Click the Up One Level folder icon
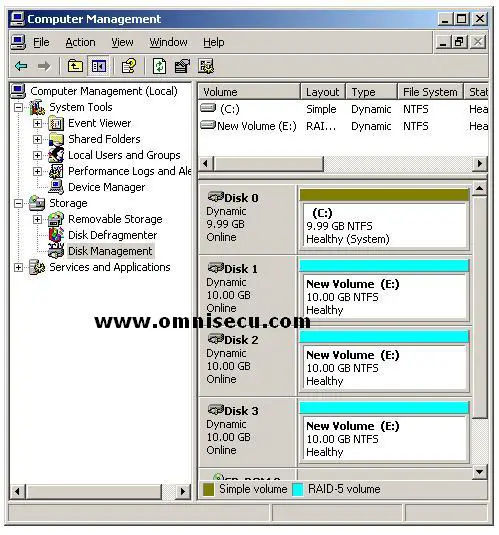499x535 pixels. (75, 66)
